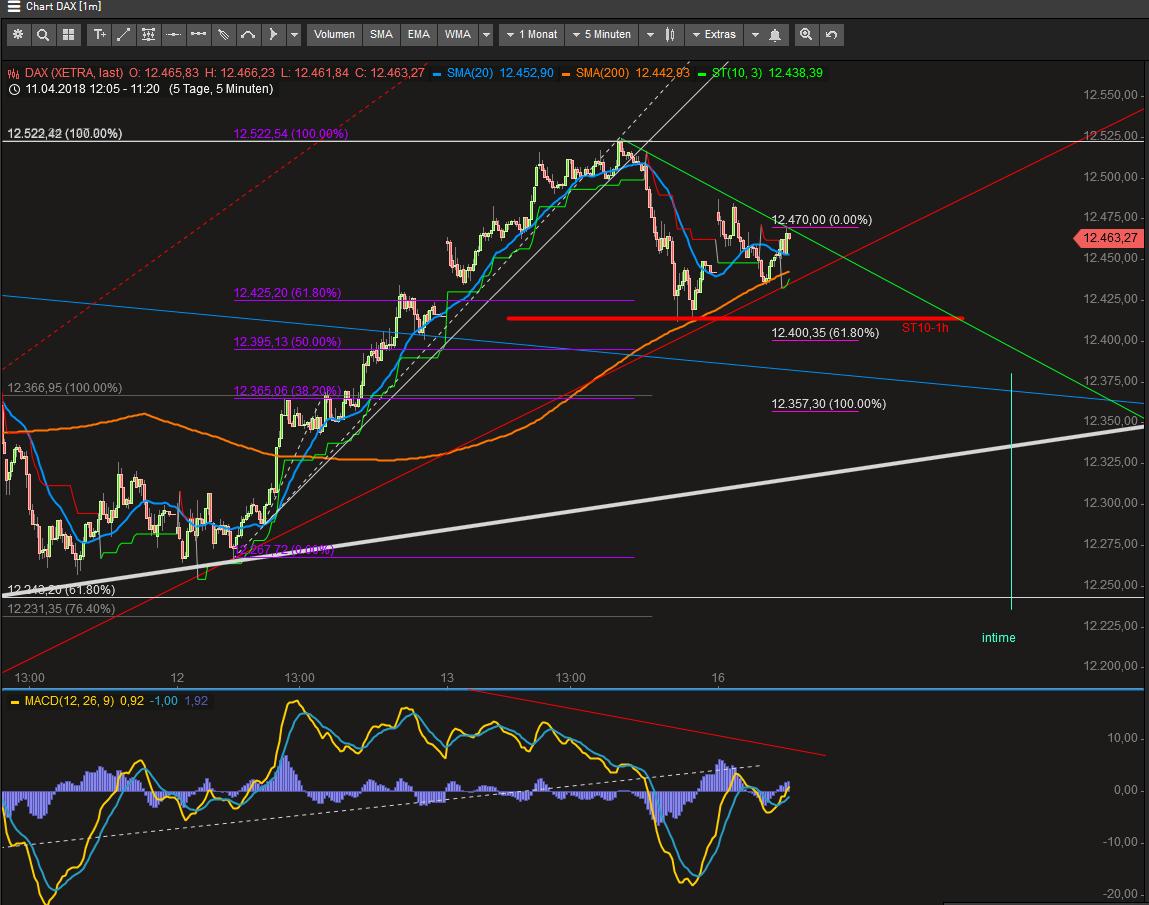Open the chart settings gear icon
This screenshot has height=905, width=1149.
(x=18, y=34)
